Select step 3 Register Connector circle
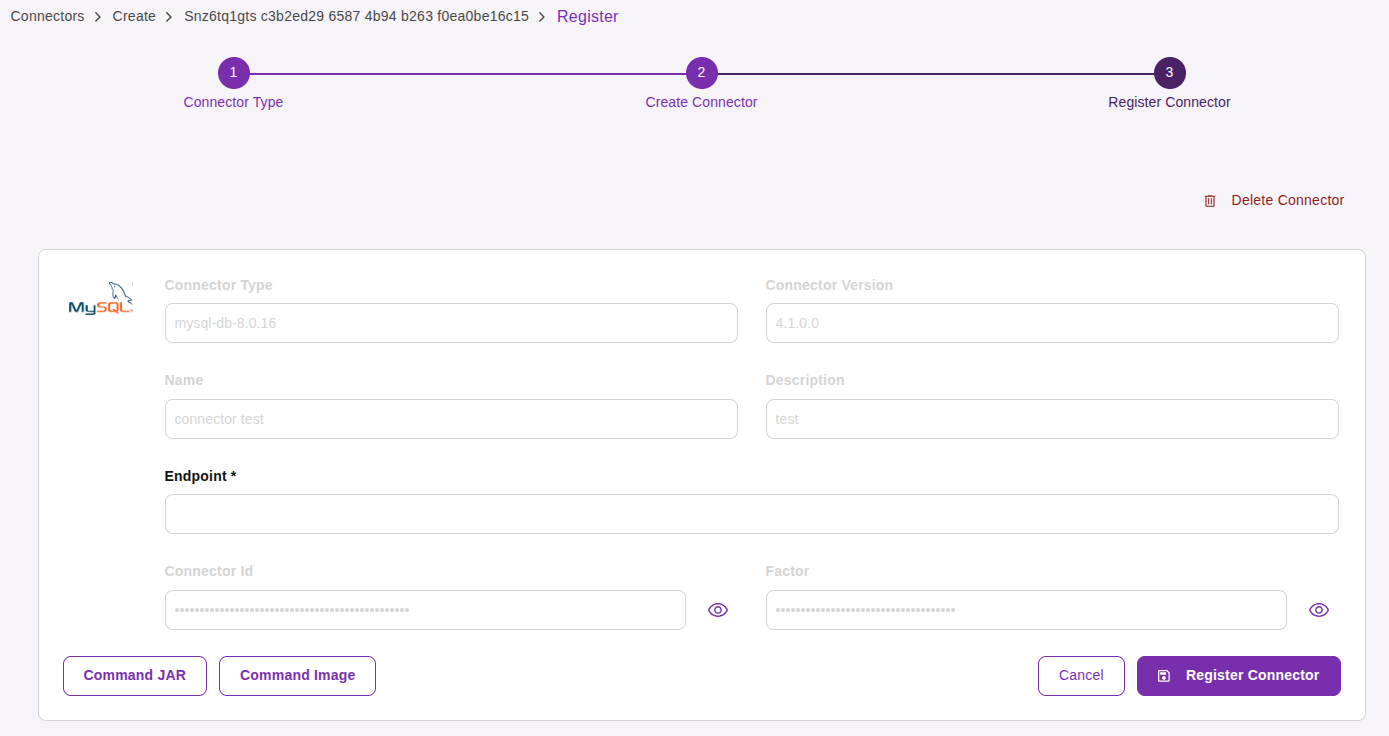The height and width of the screenshot is (736, 1389). (1168, 72)
